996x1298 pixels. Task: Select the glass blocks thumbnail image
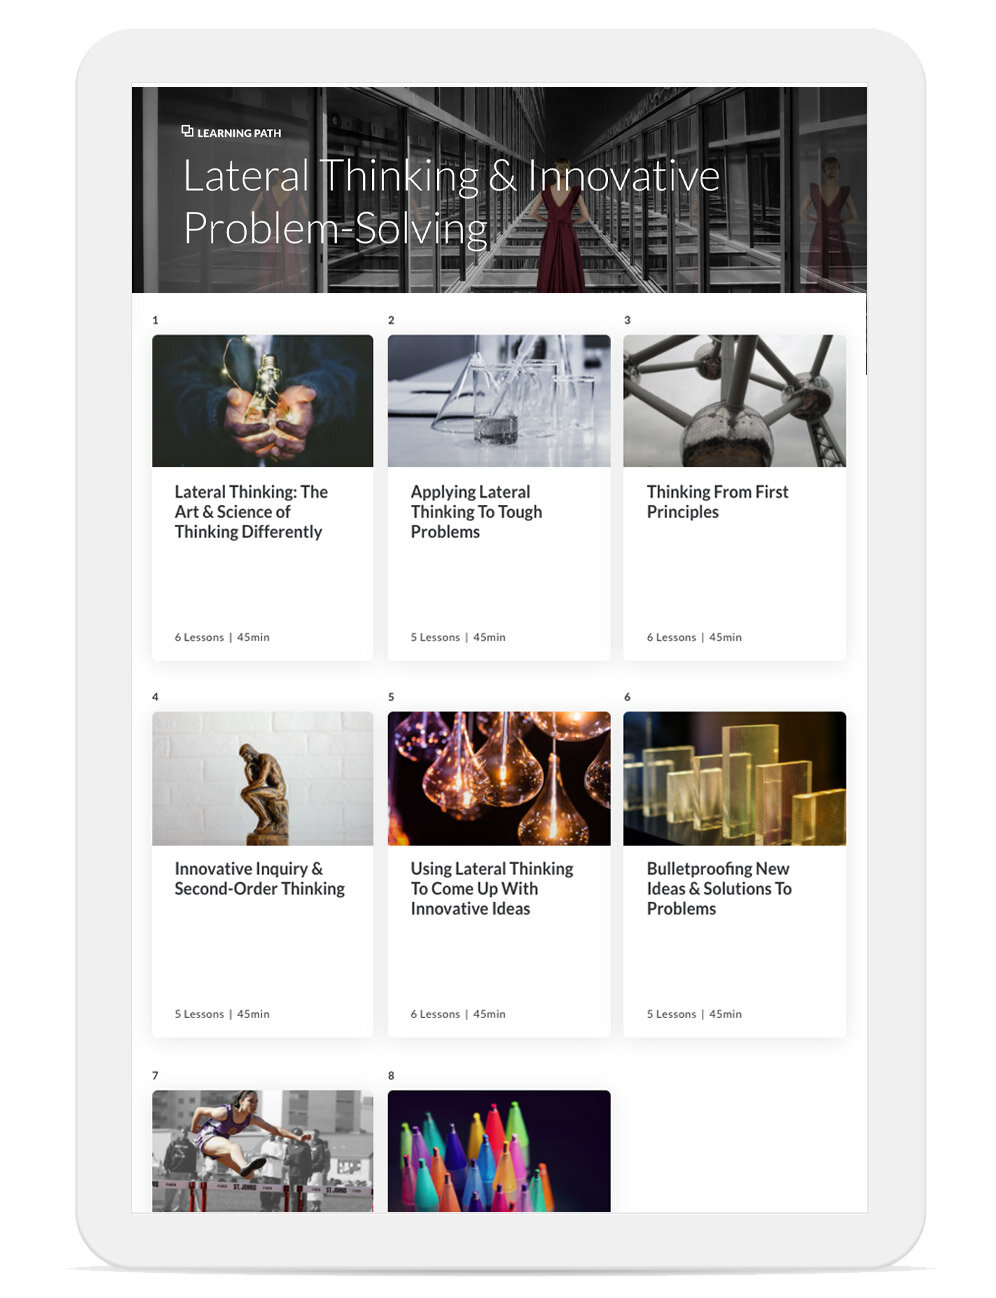pos(734,778)
